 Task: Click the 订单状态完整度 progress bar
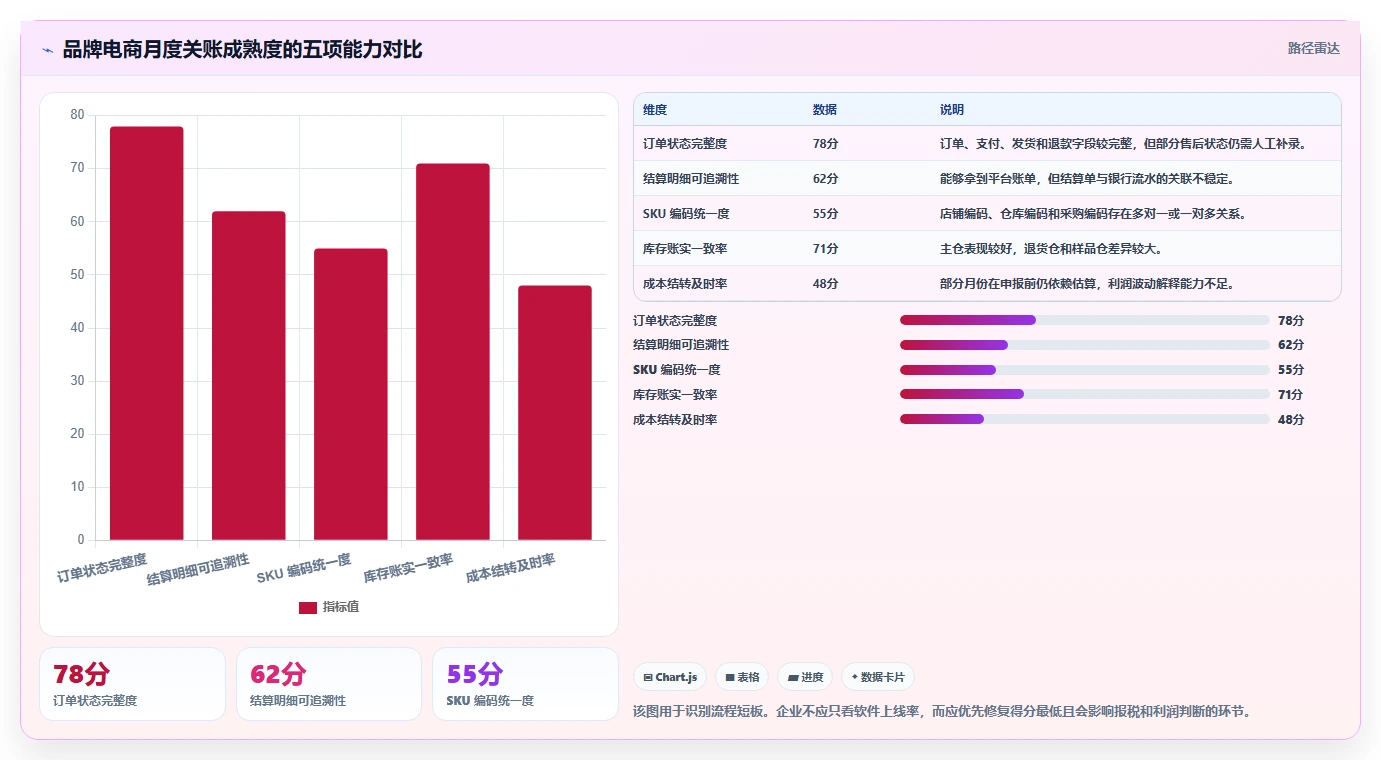click(x=1085, y=320)
